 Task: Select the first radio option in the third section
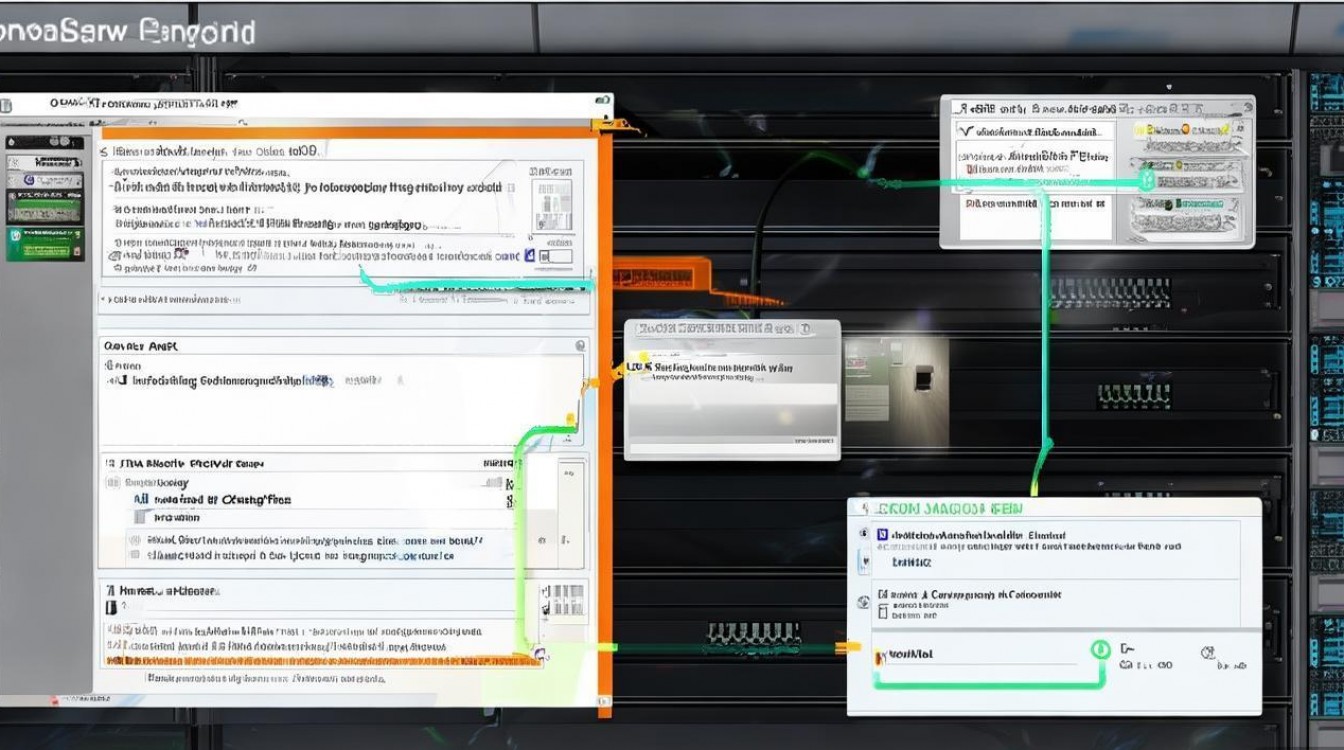pyautogui.click(x=134, y=539)
